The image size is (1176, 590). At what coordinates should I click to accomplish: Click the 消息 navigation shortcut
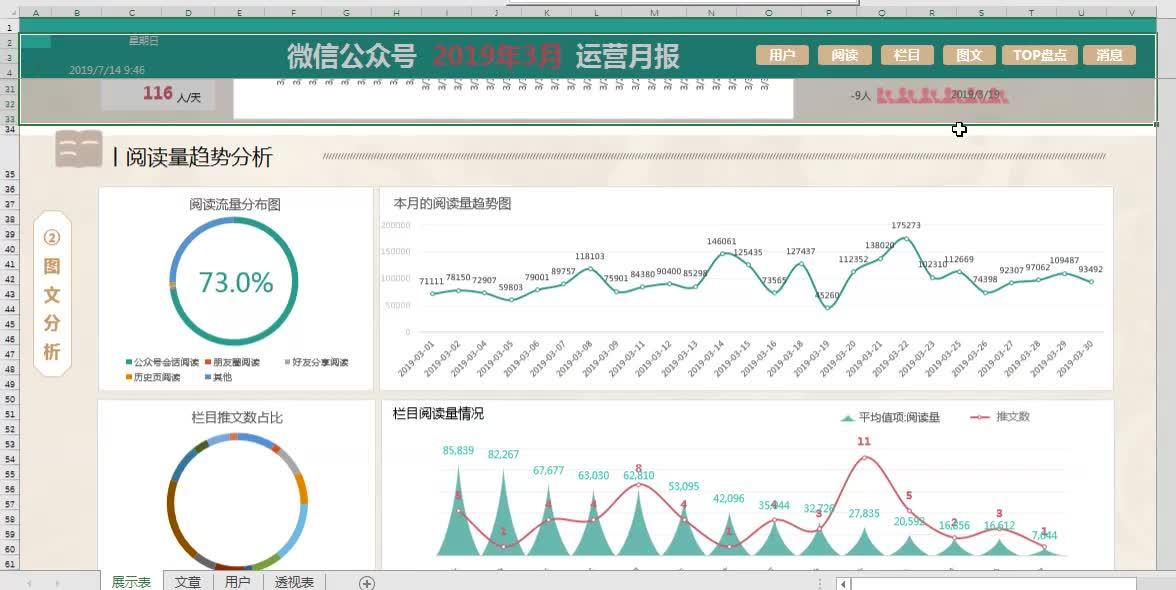pyautogui.click(x=1109, y=55)
